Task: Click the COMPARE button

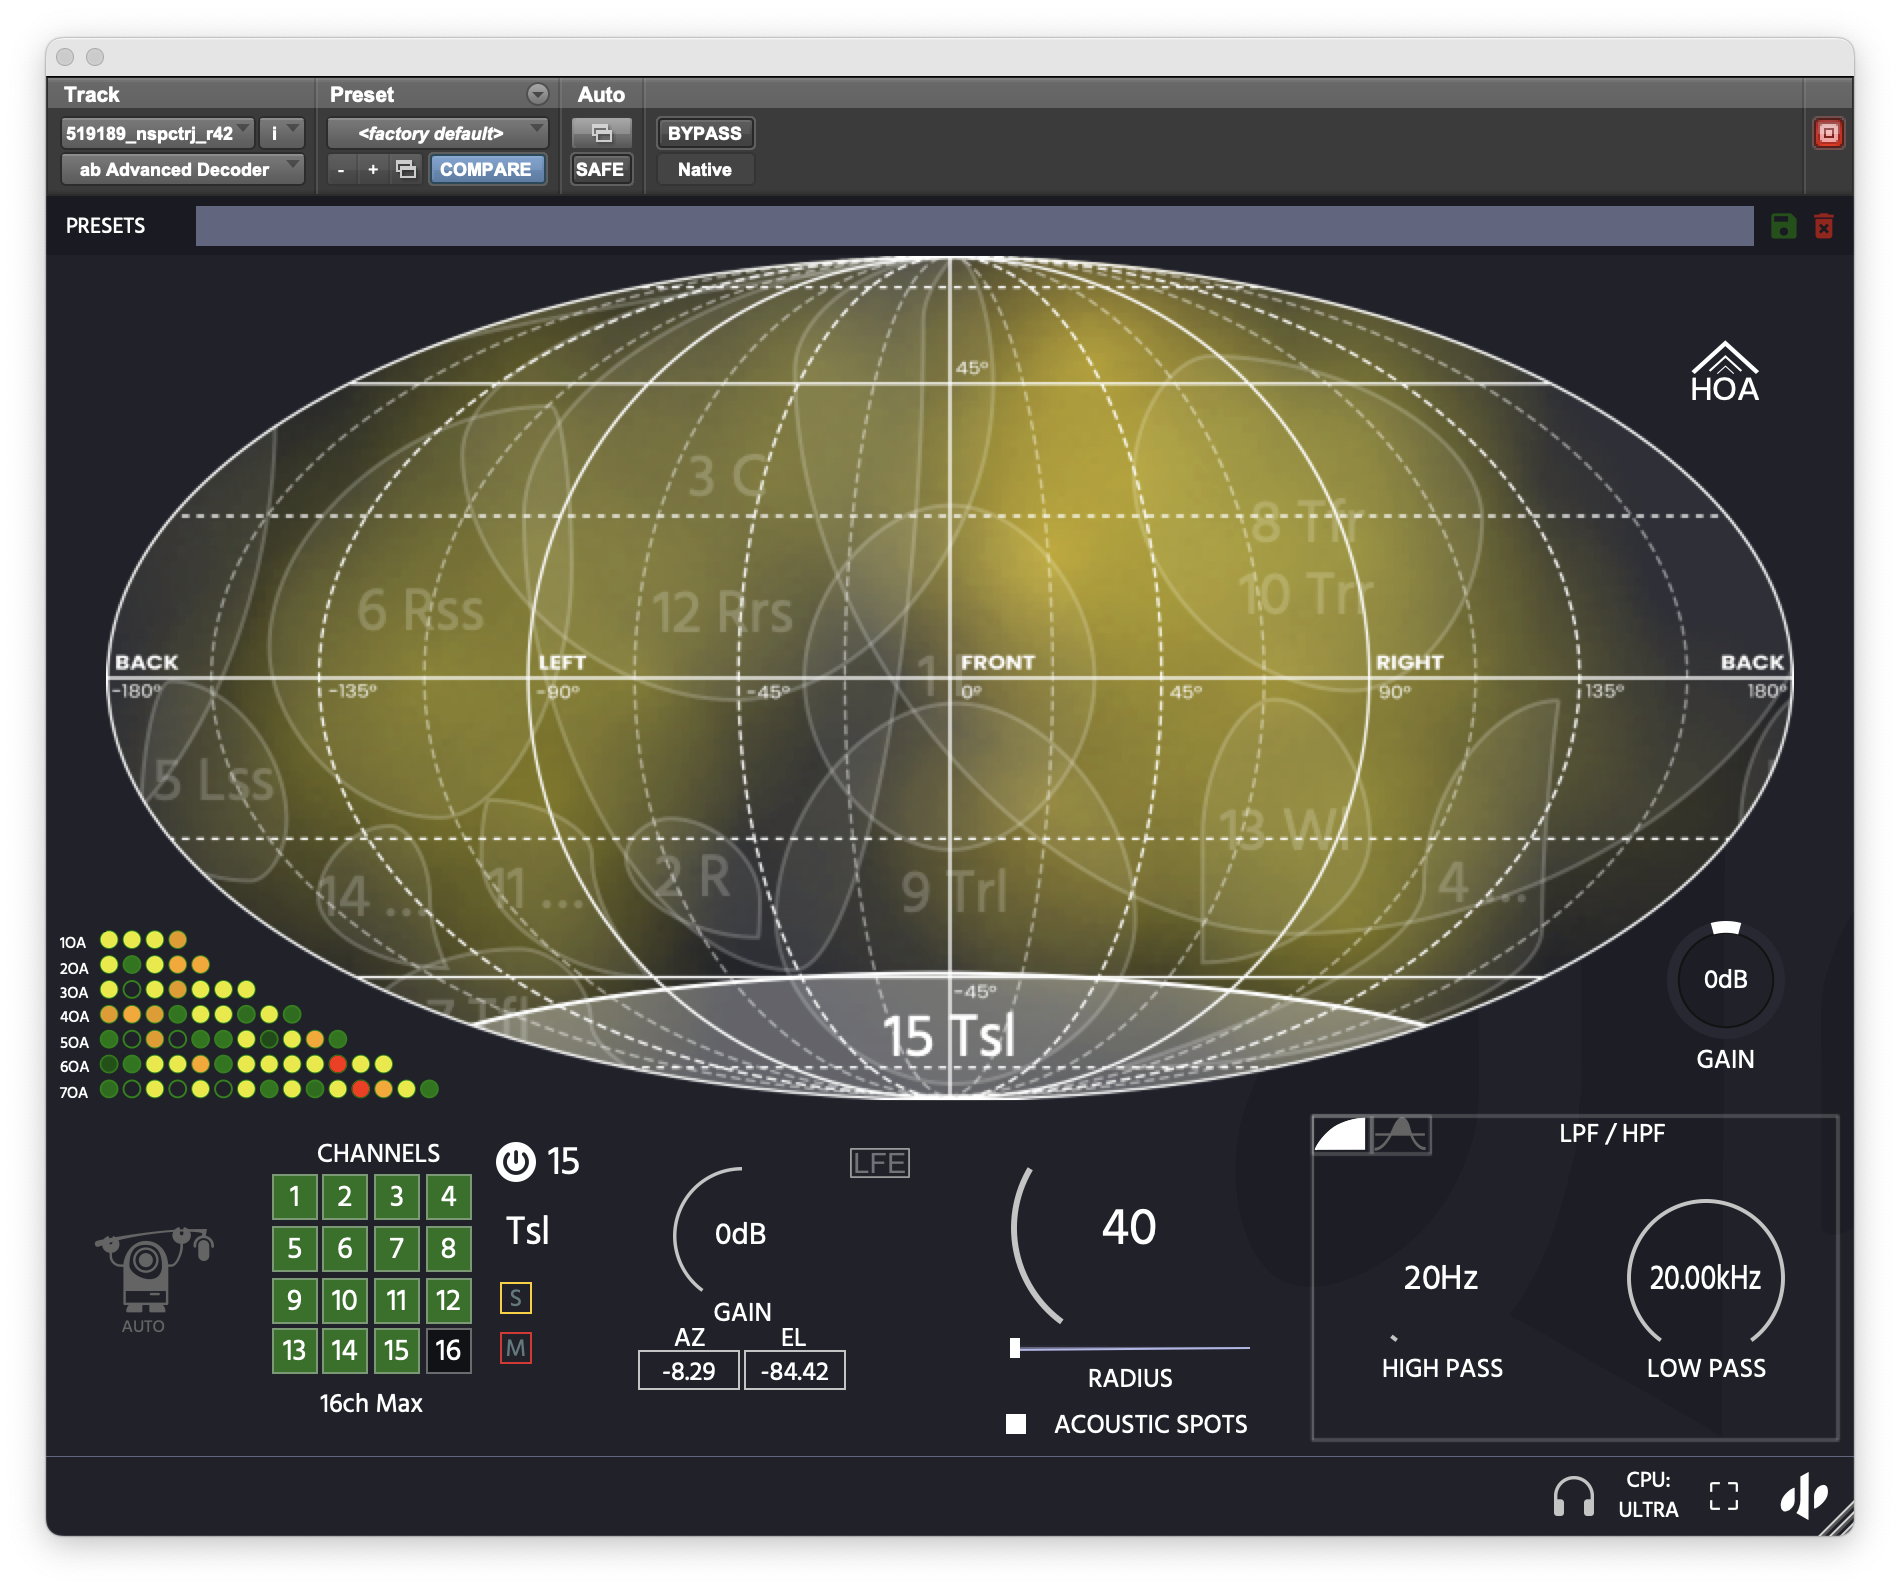Action: point(486,169)
